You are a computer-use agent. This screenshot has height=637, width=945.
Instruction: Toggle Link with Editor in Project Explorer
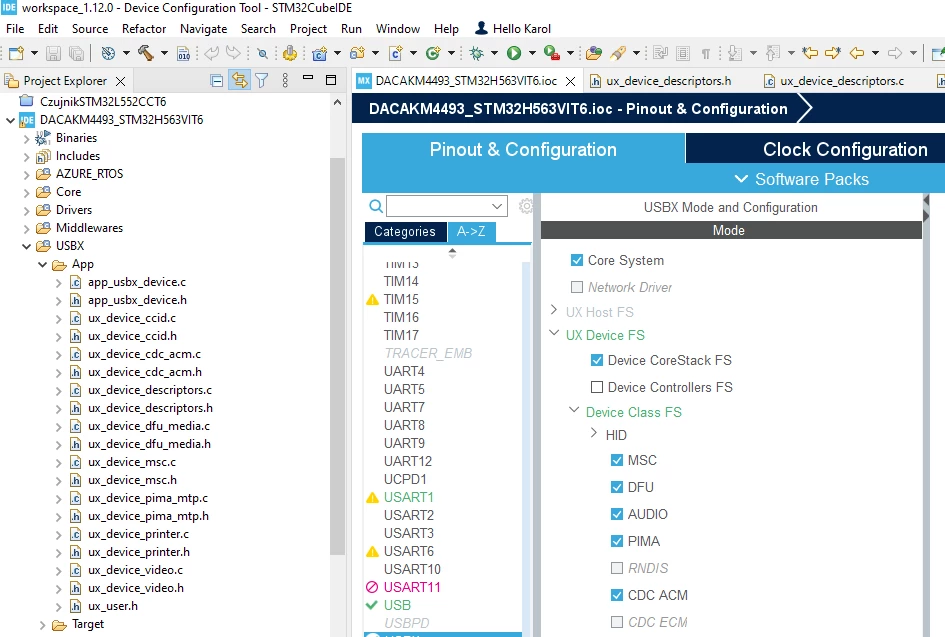(239, 80)
